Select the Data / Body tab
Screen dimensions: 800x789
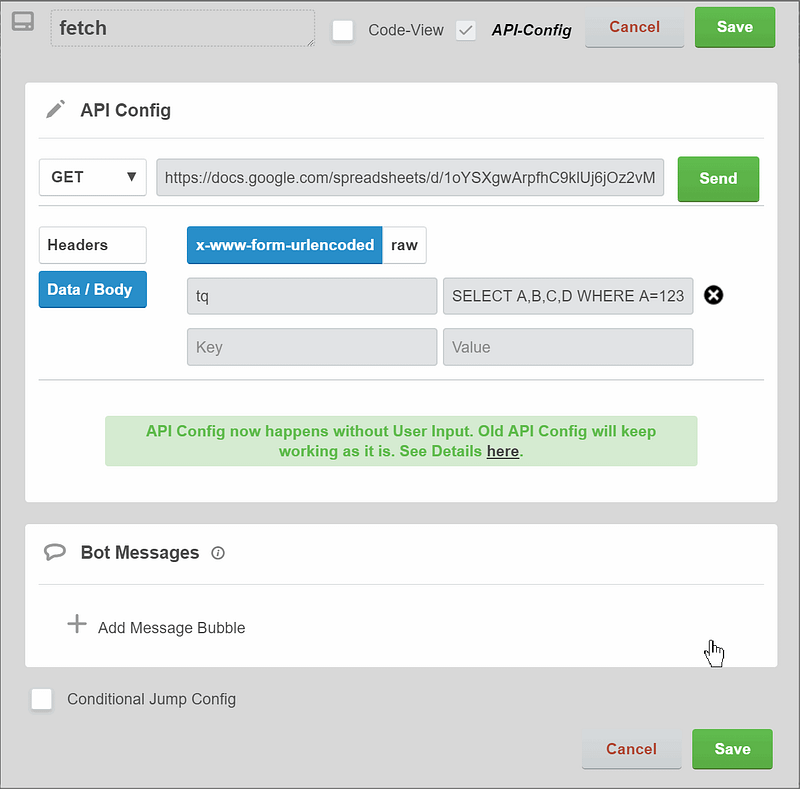click(x=93, y=289)
